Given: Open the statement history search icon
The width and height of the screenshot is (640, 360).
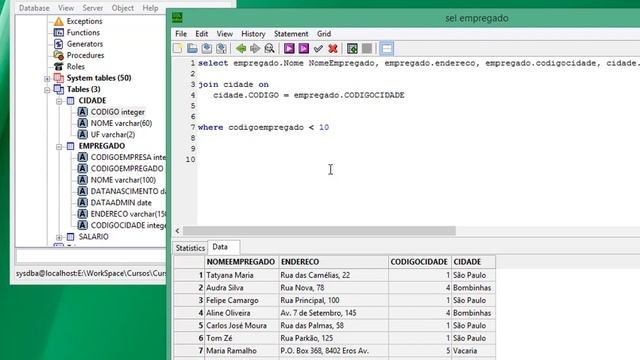Looking at the screenshot, I should [x=270, y=49].
